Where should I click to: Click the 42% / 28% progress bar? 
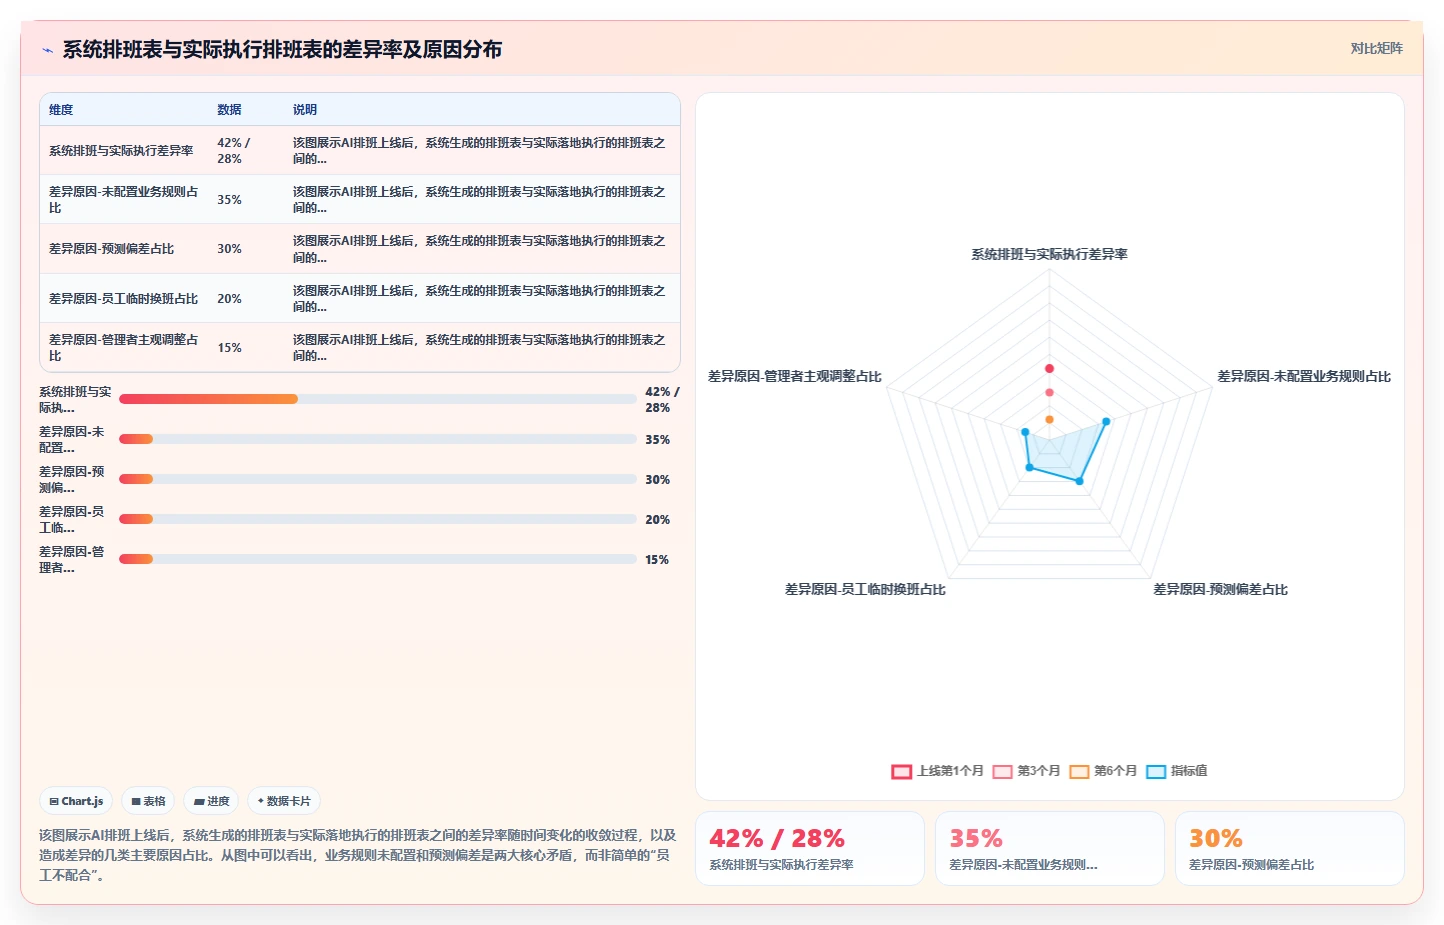(378, 399)
